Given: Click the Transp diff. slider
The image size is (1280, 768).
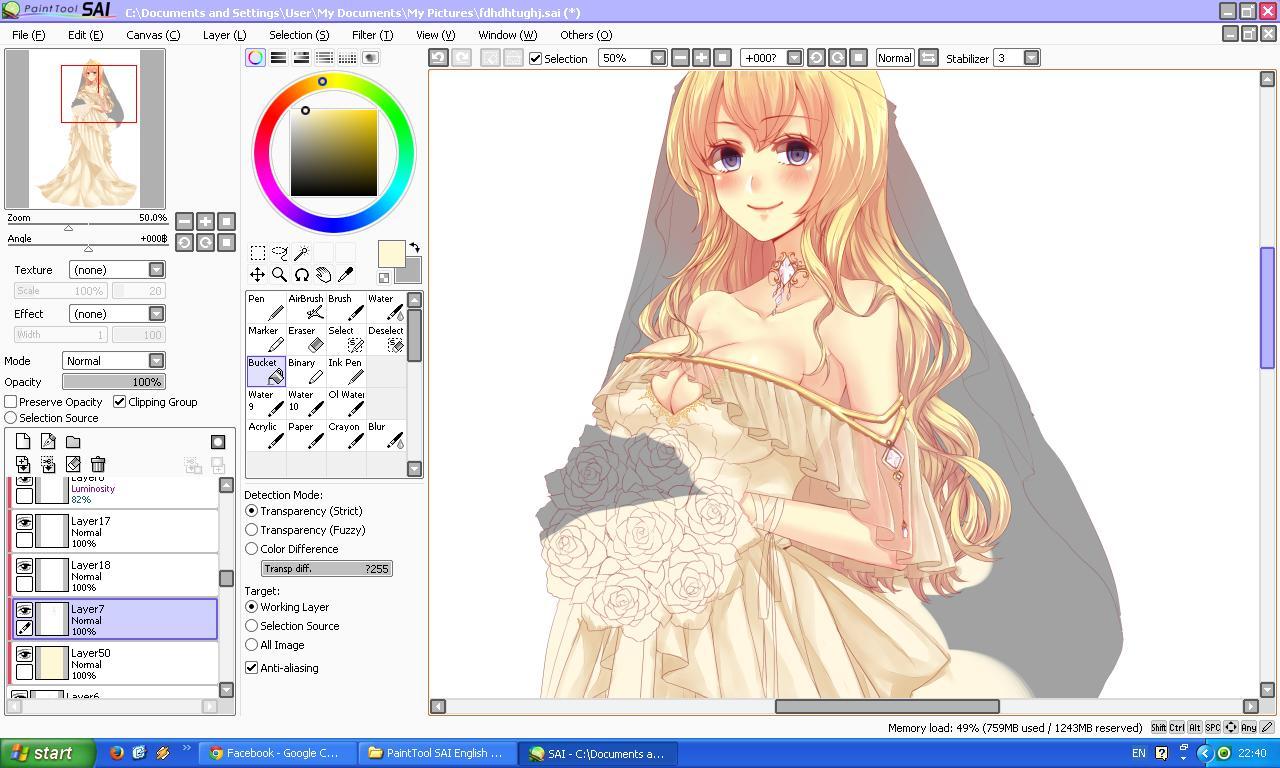Looking at the screenshot, I should tap(326, 568).
